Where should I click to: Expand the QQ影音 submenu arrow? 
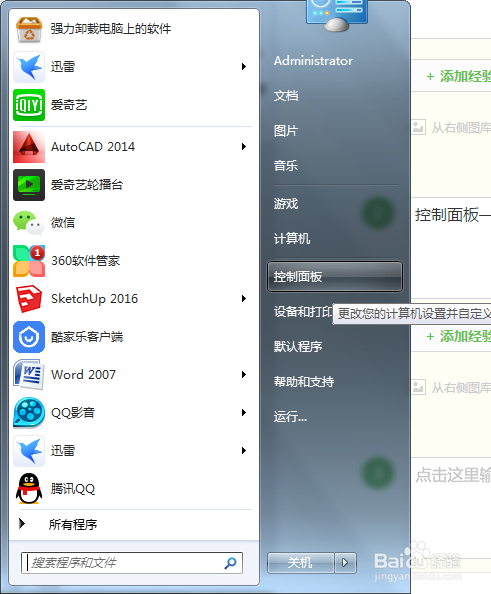click(244, 412)
